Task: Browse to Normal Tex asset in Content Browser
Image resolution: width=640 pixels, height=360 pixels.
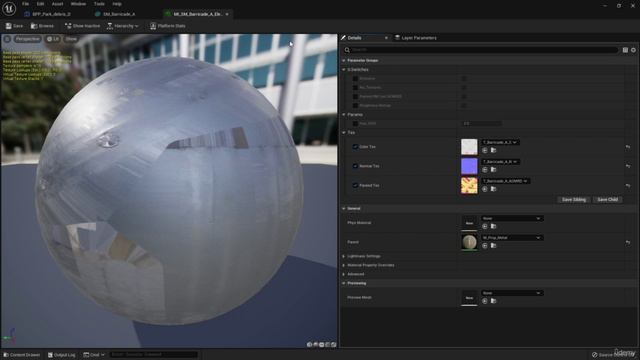Action: (x=493, y=169)
